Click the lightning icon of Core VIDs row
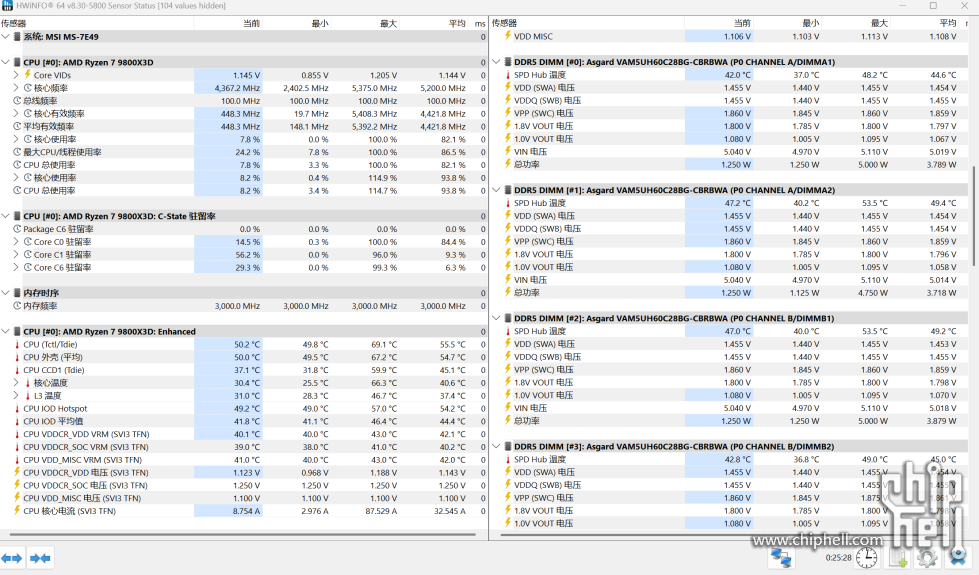The image size is (979, 575). (27, 75)
